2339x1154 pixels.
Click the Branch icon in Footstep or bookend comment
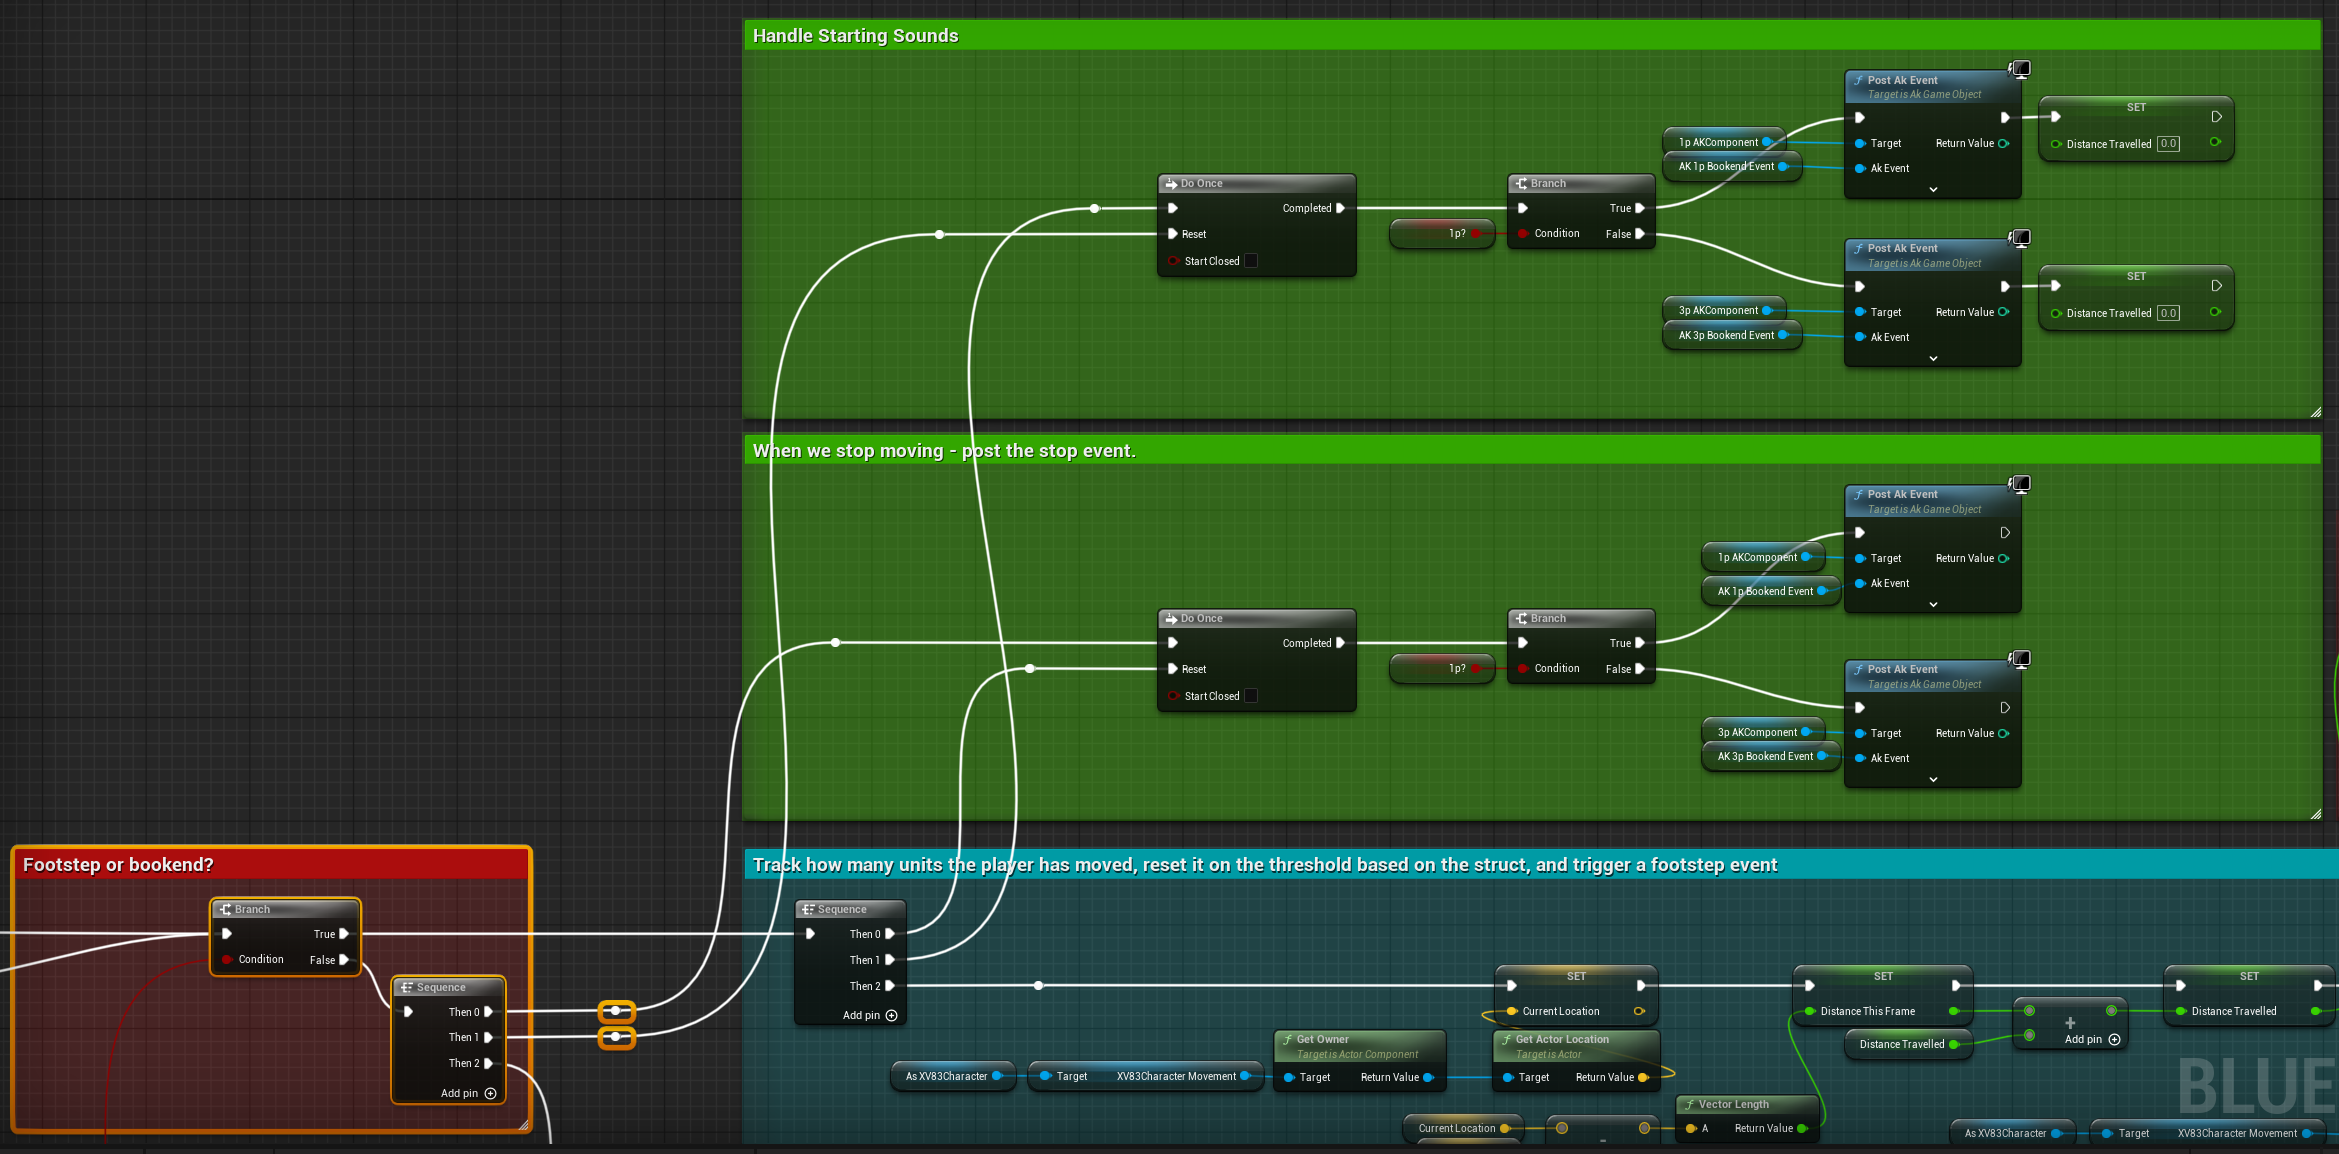[225, 909]
